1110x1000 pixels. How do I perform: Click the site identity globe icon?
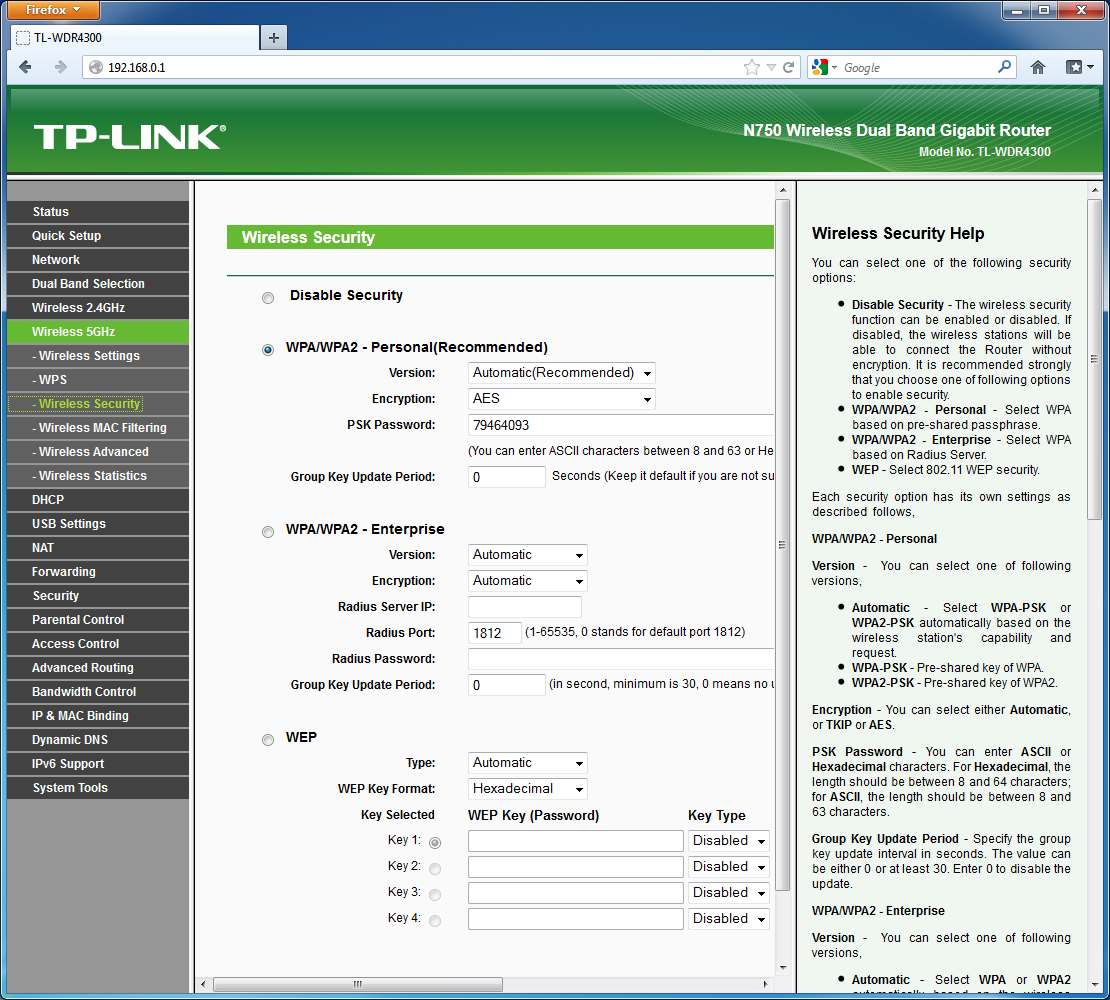pyautogui.click(x=96, y=67)
